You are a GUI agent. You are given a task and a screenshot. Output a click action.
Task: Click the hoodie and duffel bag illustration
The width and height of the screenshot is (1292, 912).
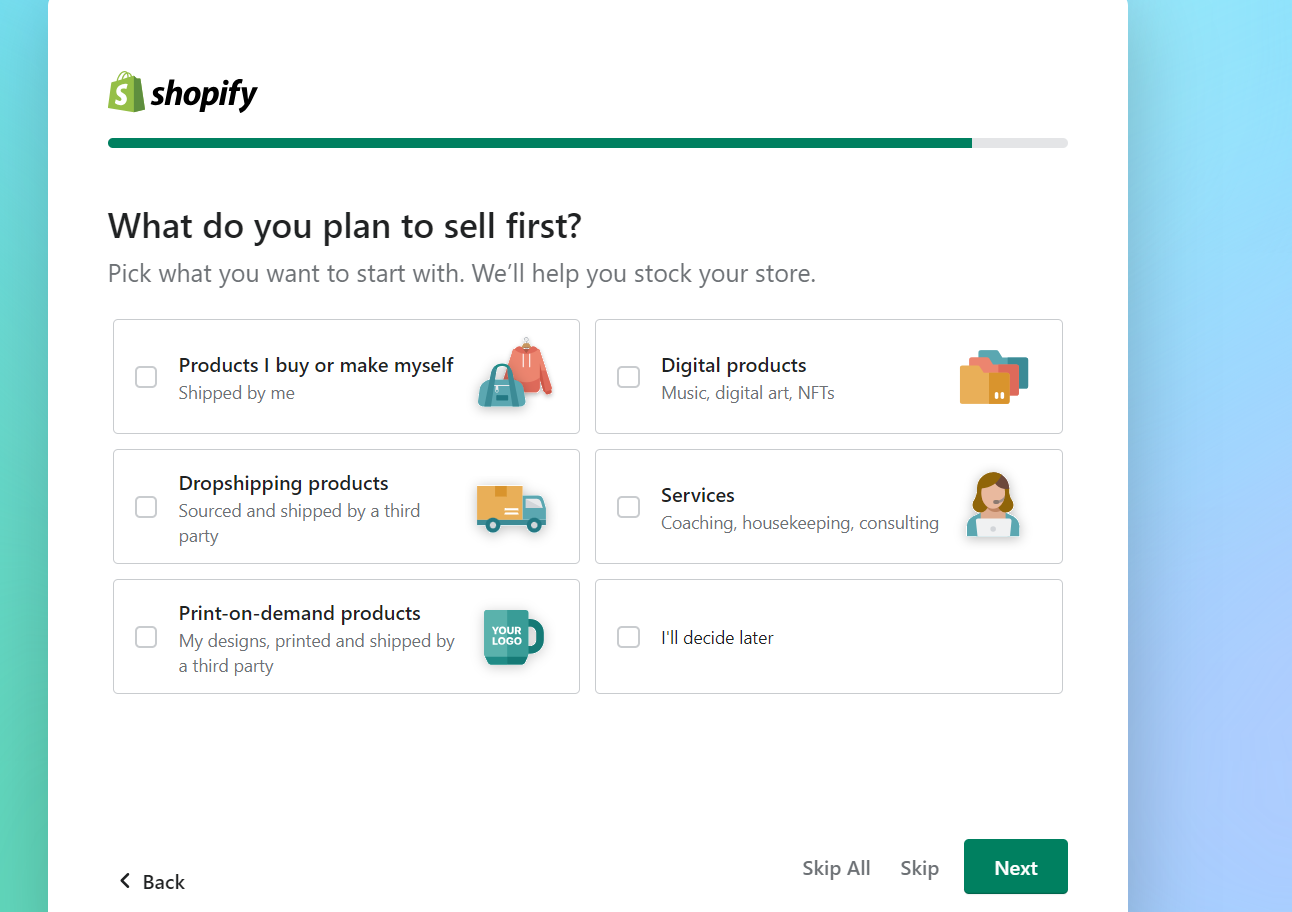tap(514, 373)
